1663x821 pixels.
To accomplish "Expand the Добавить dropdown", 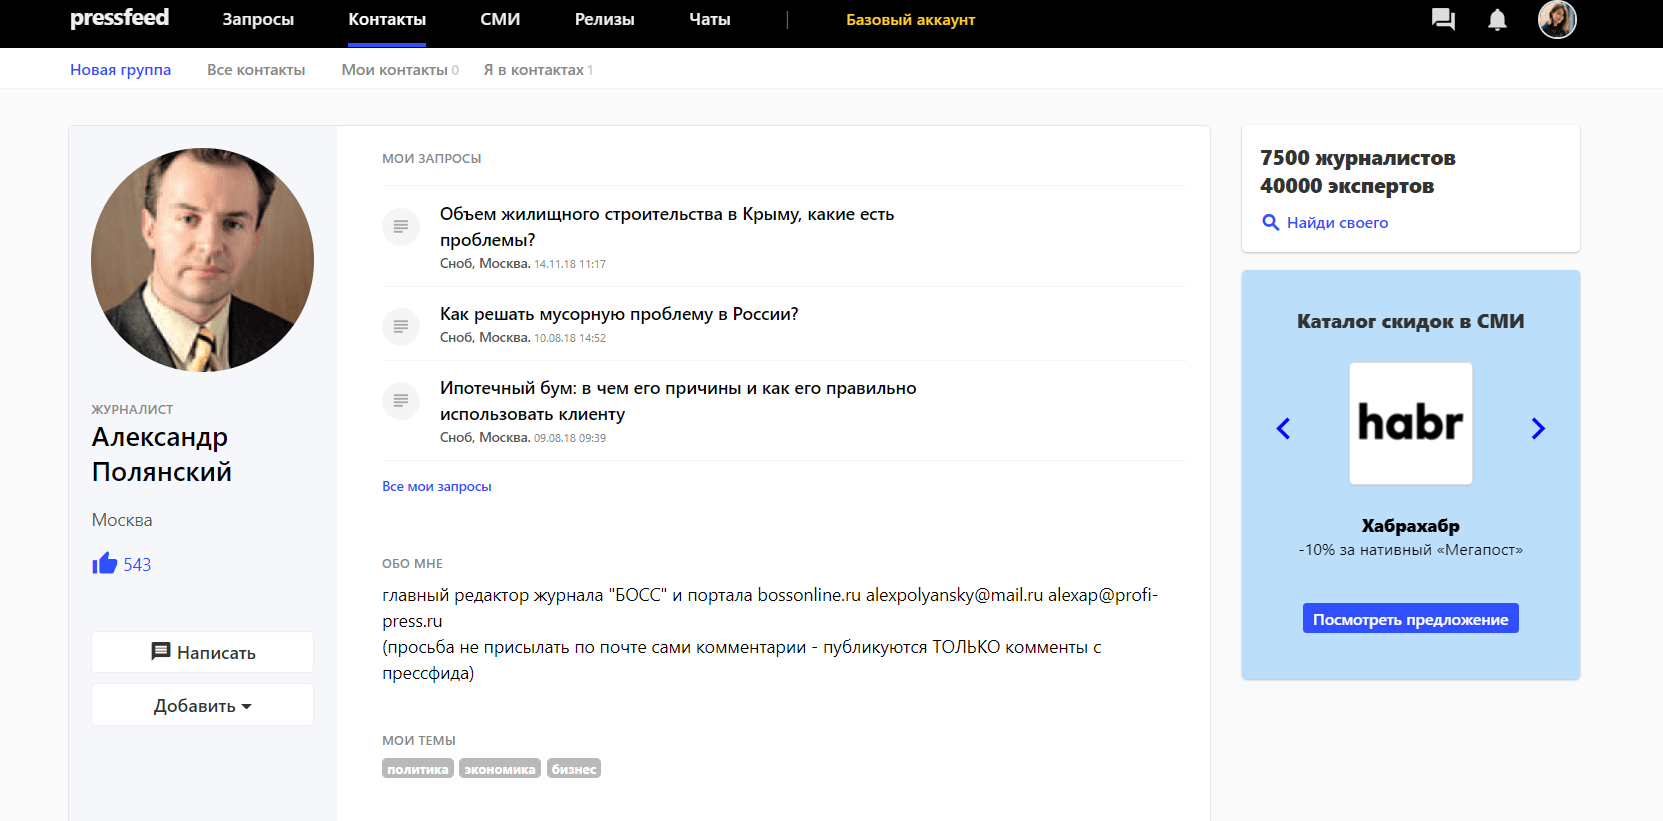I will pyautogui.click(x=202, y=706).
